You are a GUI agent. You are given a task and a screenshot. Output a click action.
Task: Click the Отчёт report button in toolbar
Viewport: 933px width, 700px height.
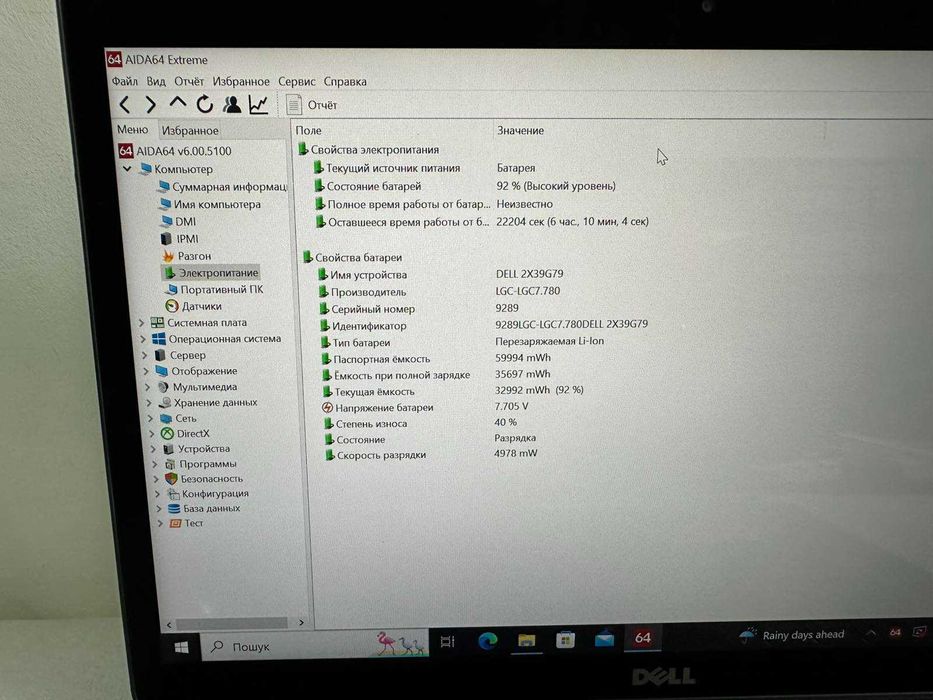click(x=312, y=105)
